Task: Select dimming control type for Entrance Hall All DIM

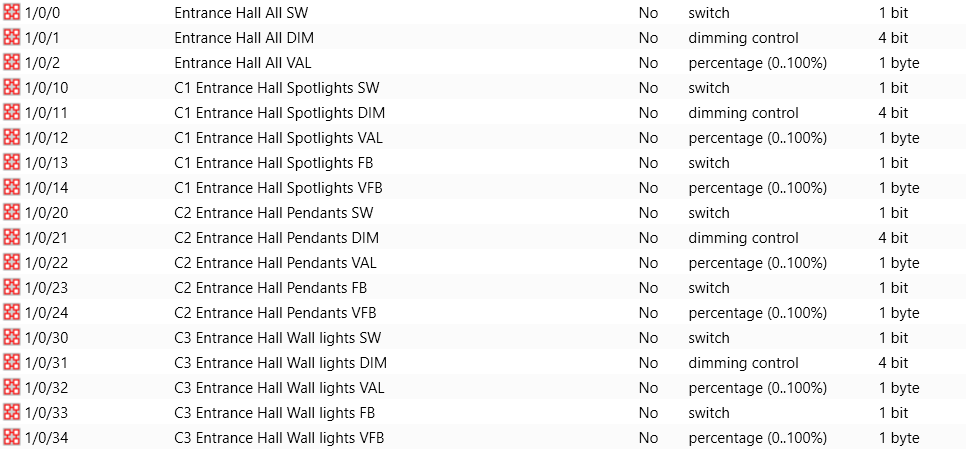Action: 743,38
